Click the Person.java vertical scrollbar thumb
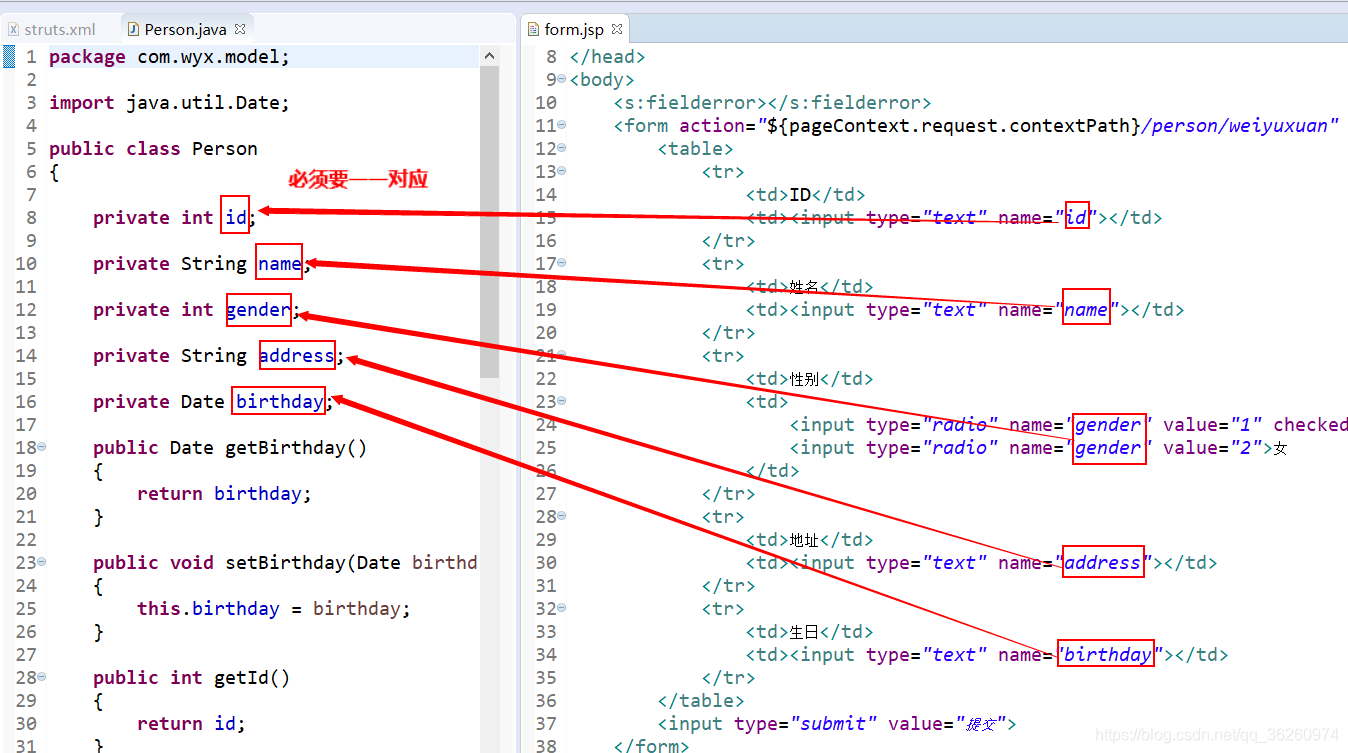 coord(489,222)
